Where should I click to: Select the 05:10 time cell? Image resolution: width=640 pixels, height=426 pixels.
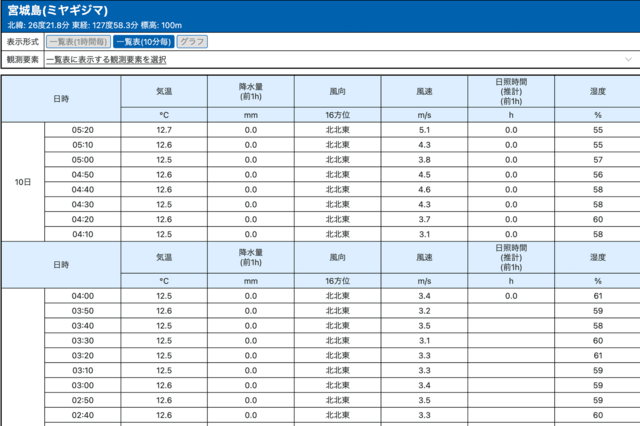pos(82,145)
